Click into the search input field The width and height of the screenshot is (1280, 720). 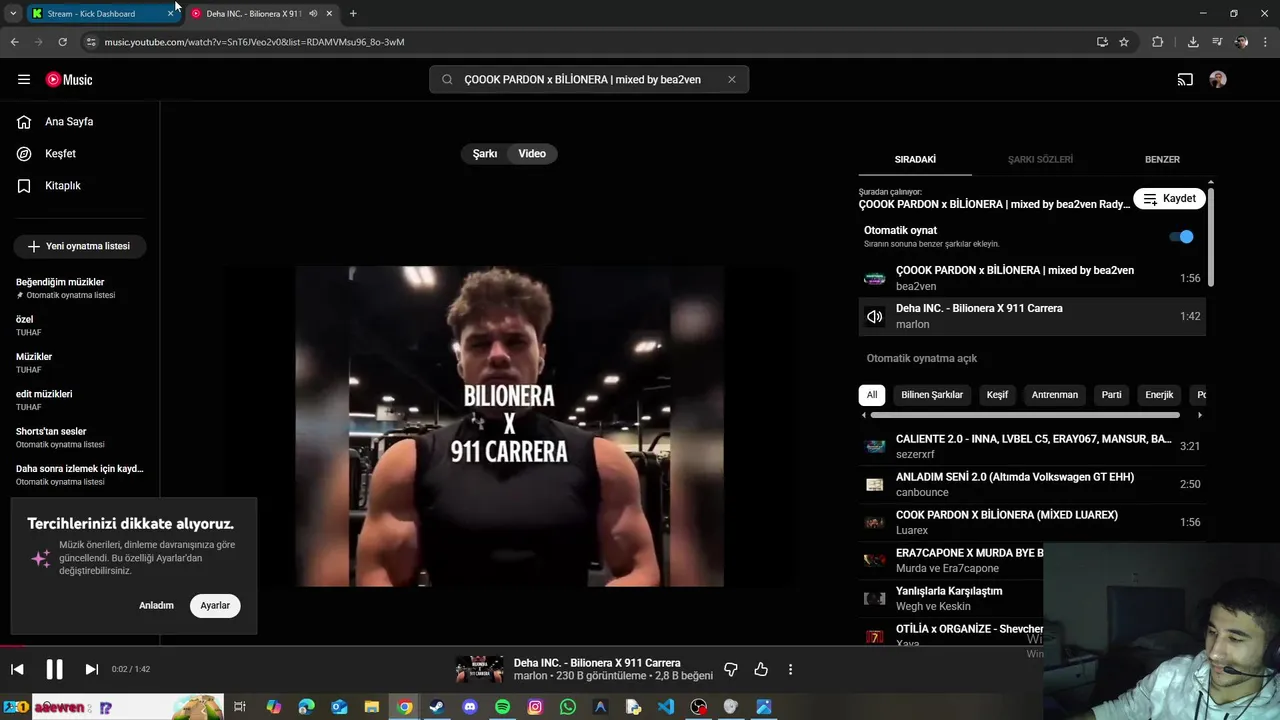[x=588, y=80]
